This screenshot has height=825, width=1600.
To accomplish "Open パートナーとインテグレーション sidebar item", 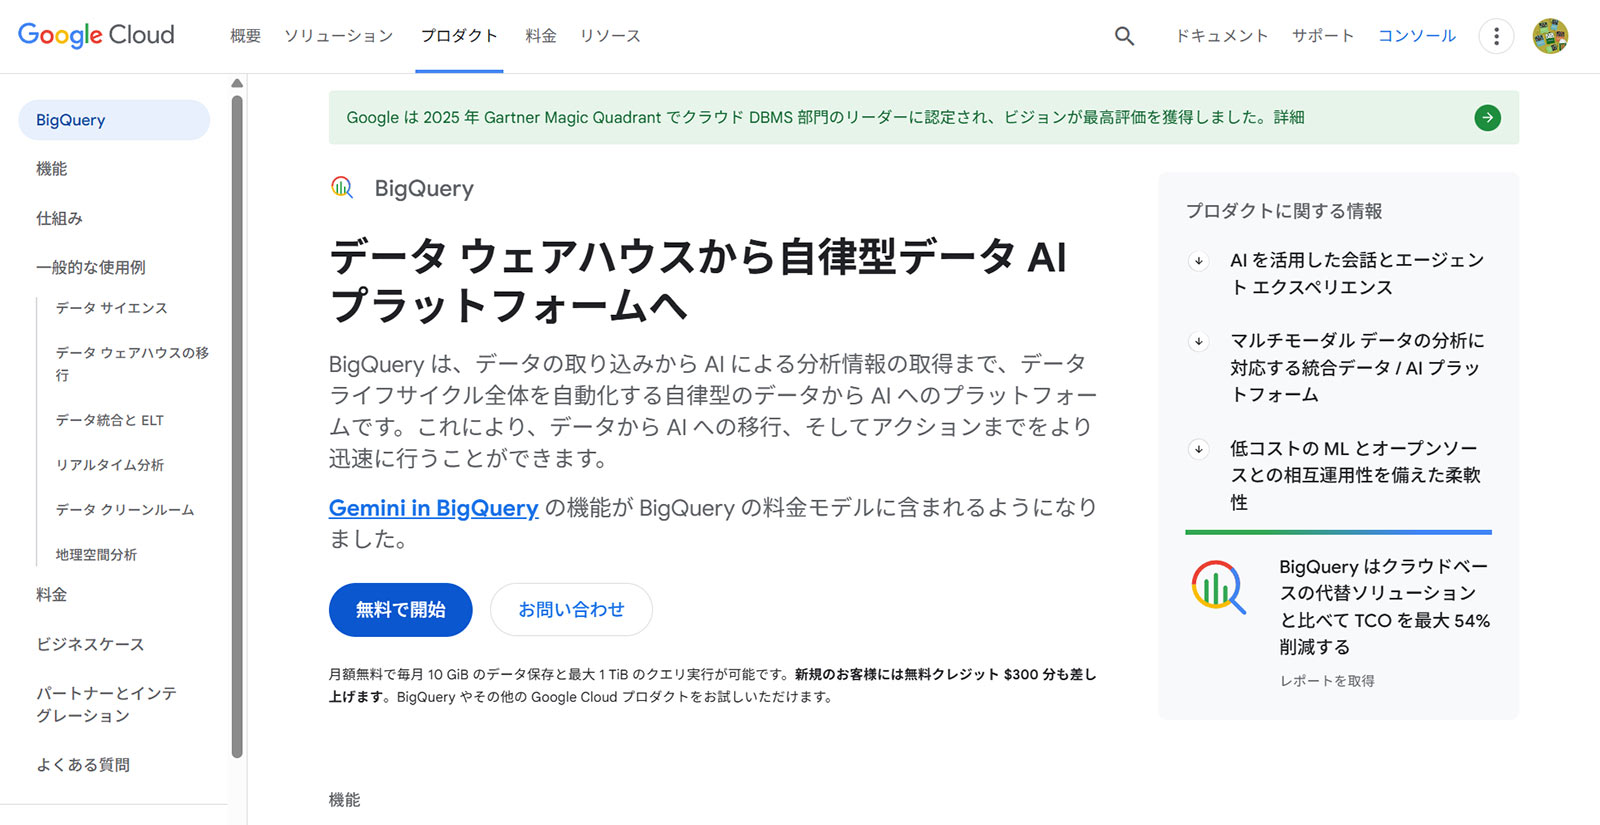I will tap(106, 704).
